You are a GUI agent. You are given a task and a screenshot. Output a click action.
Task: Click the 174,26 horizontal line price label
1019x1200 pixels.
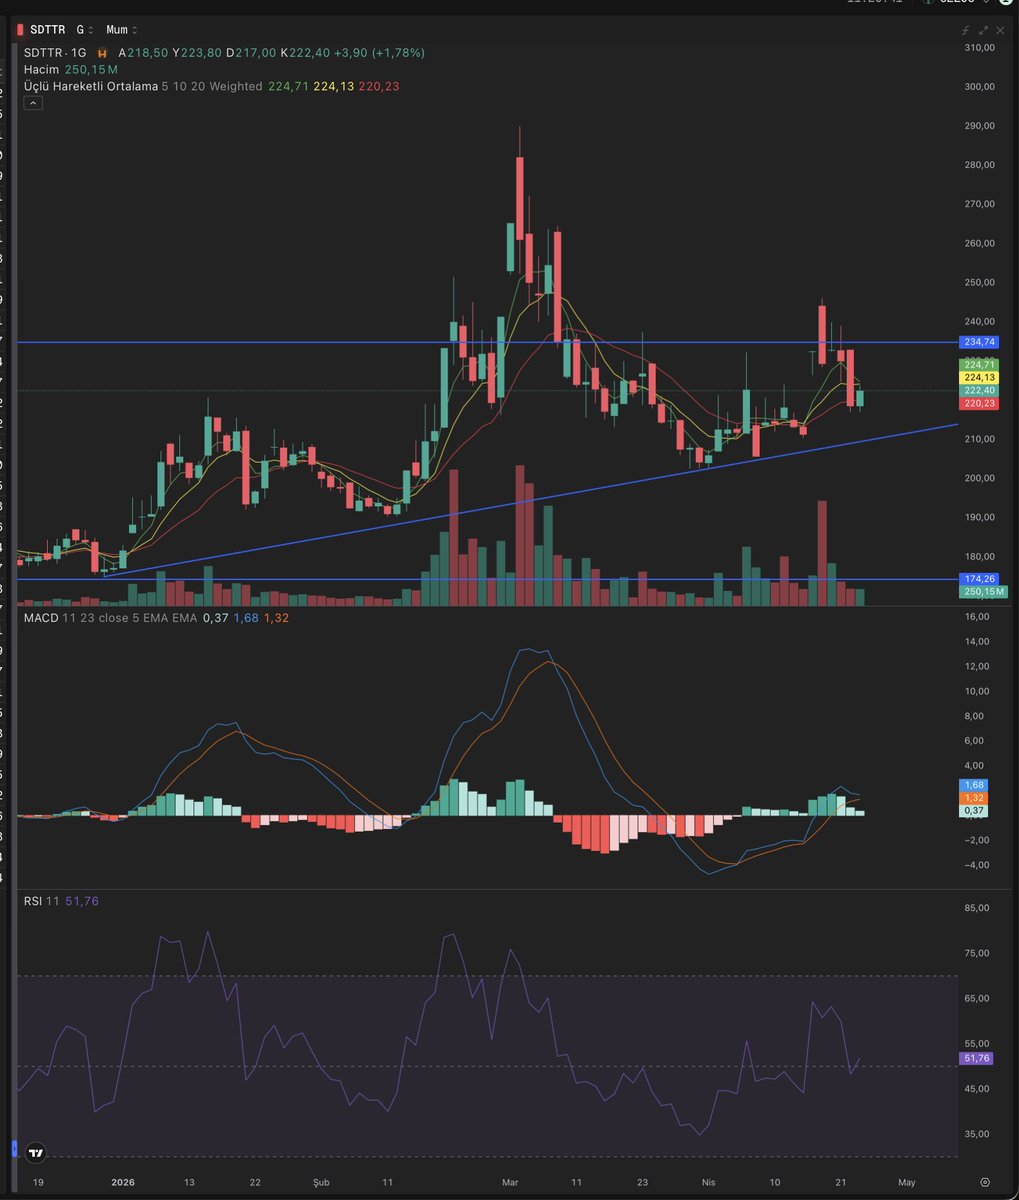pyautogui.click(x=978, y=579)
